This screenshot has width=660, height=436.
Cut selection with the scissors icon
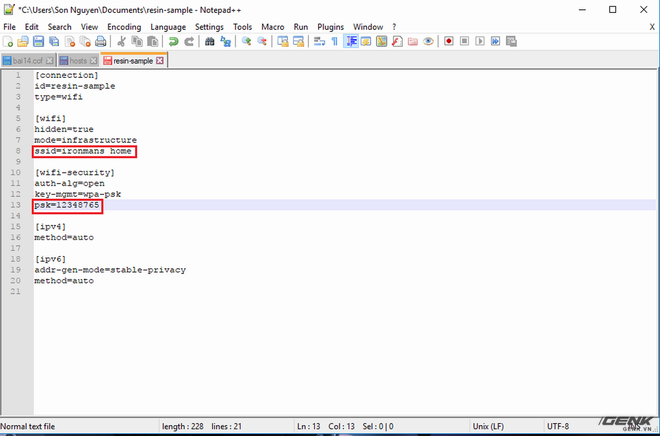122,41
